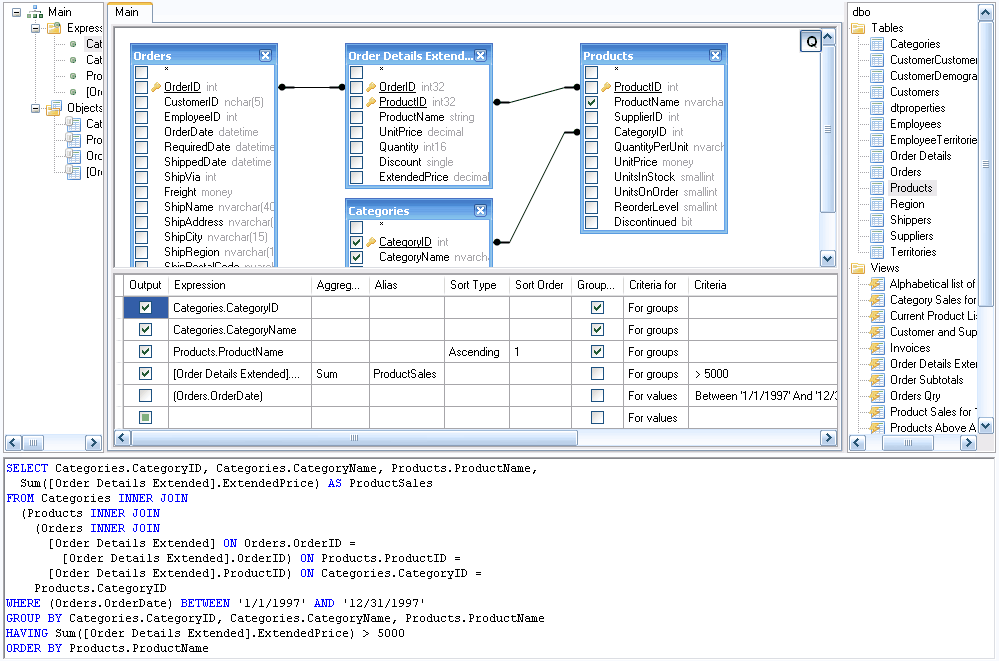Viewport: 999px width, 661px height.
Task: Toggle Output checkbox for Categories.CategoryID row
Action: [145, 308]
